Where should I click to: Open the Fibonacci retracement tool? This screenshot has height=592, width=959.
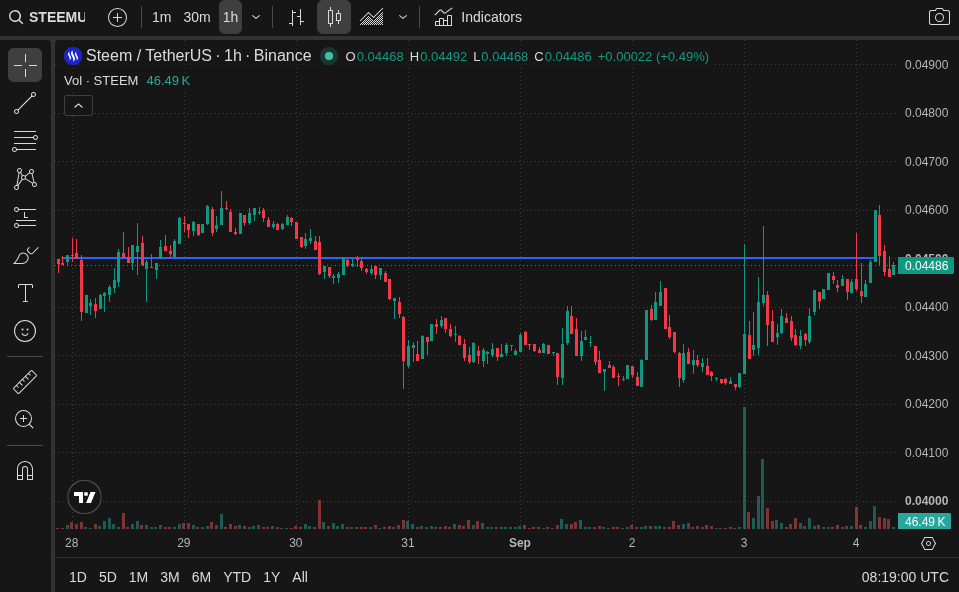click(x=25, y=141)
